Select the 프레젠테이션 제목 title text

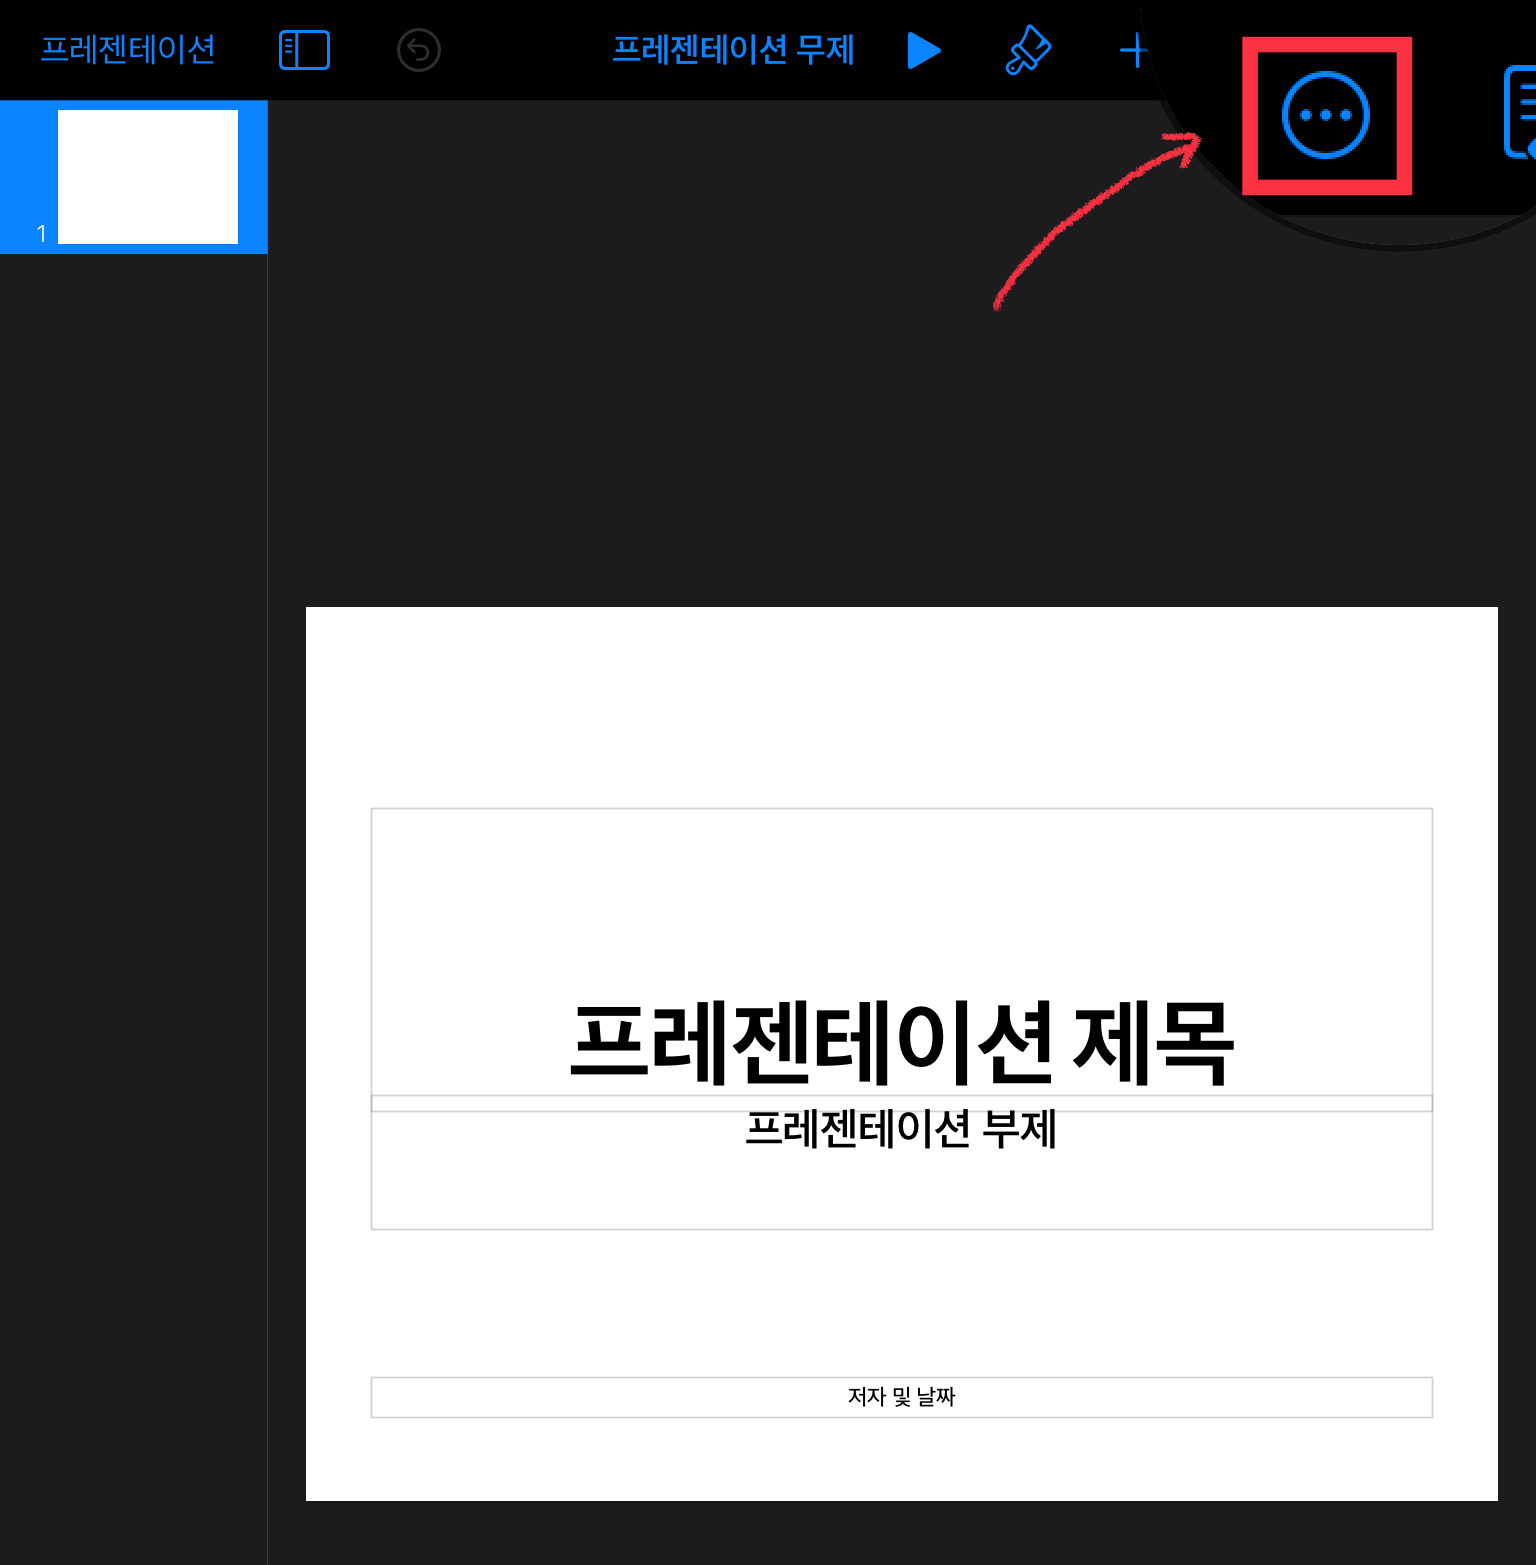[x=902, y=1042]
